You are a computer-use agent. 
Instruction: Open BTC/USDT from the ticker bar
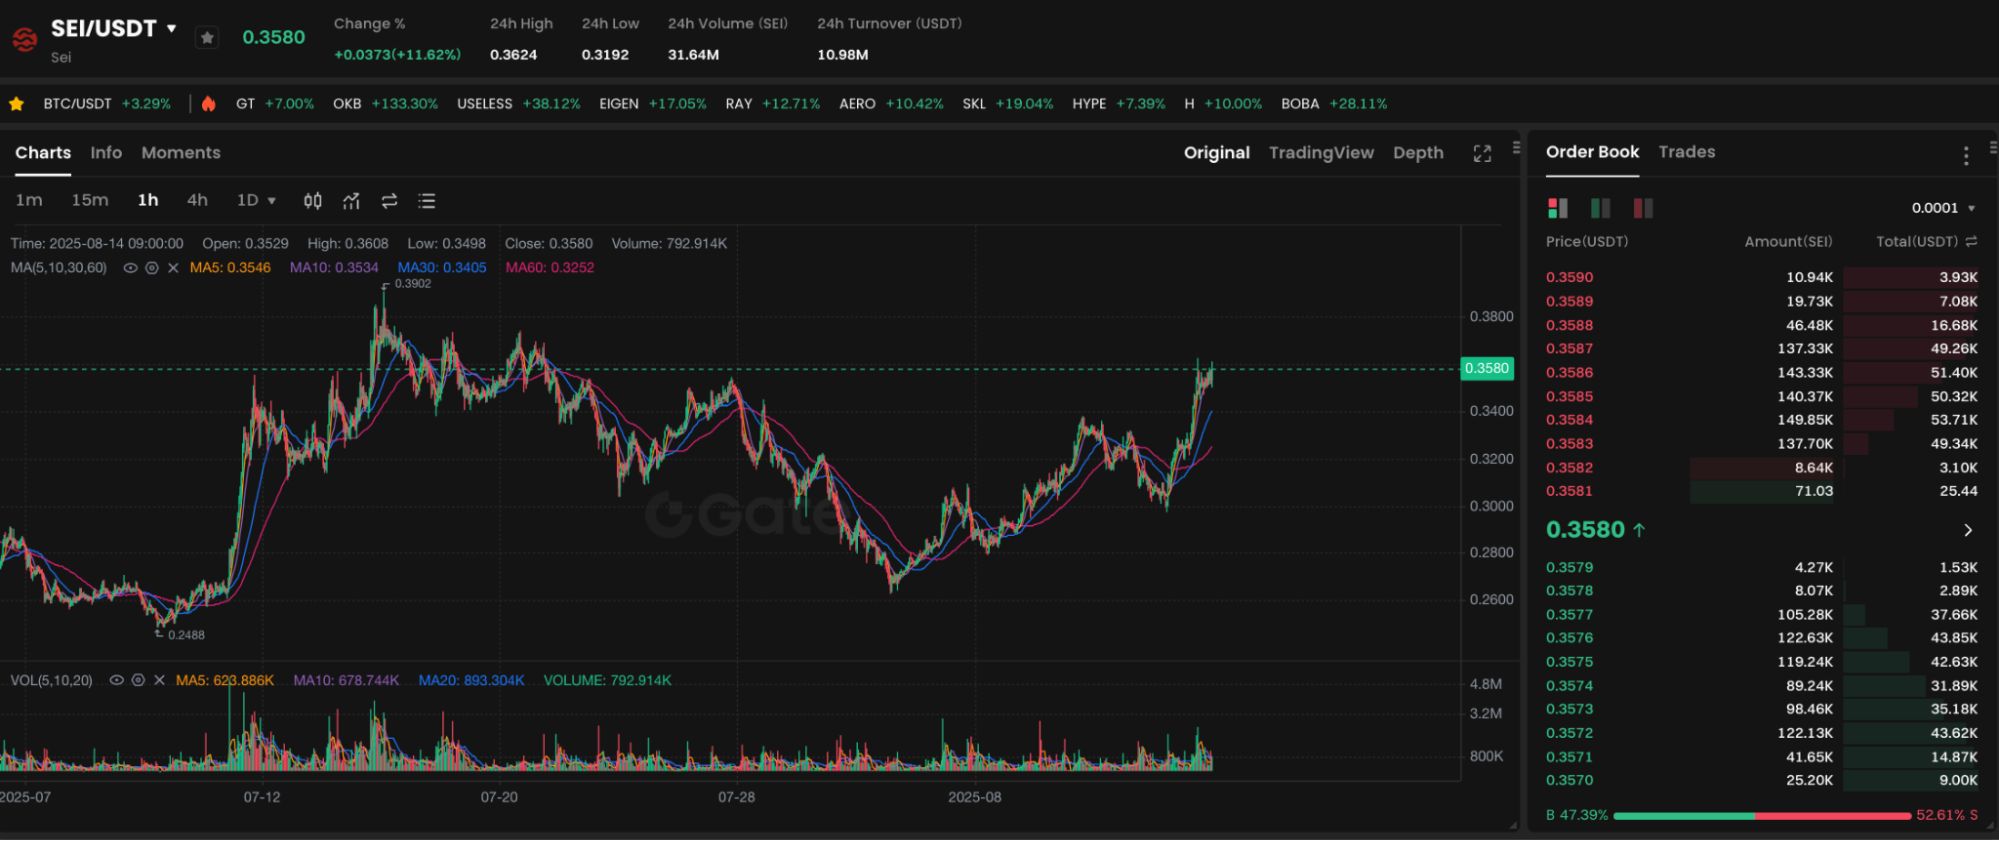click(107, 104)
